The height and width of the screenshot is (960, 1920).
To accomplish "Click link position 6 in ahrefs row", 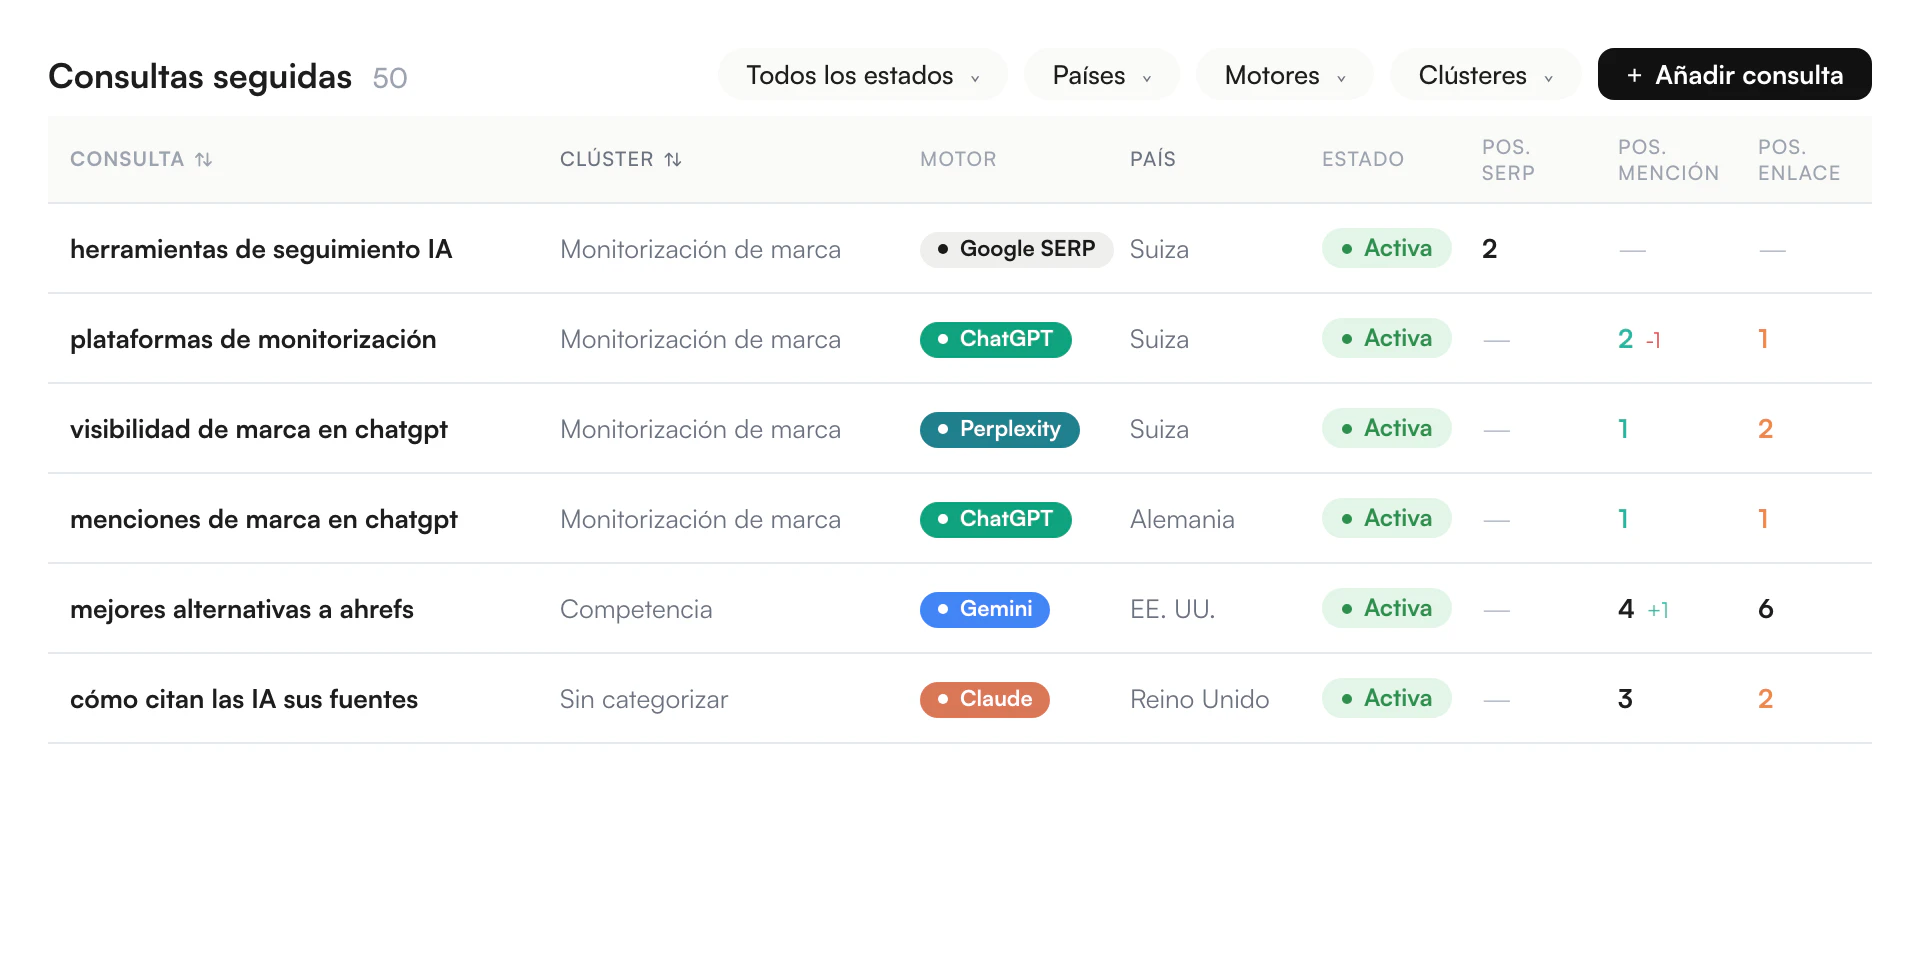I will [x=1766, y=609].
